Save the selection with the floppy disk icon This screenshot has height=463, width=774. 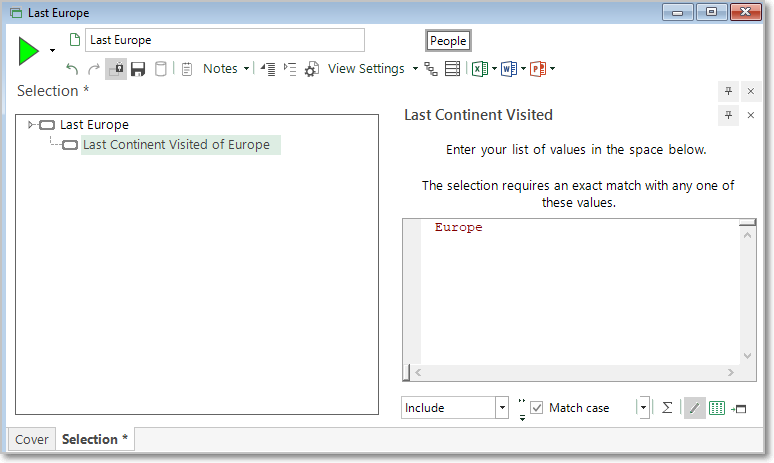(x=138, y=69)
